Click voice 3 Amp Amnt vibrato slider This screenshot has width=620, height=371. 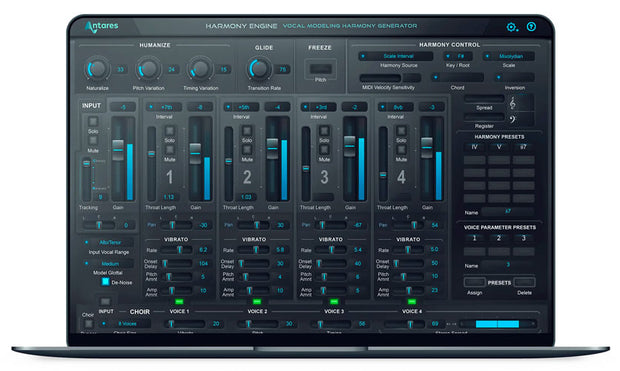[332, 291]
